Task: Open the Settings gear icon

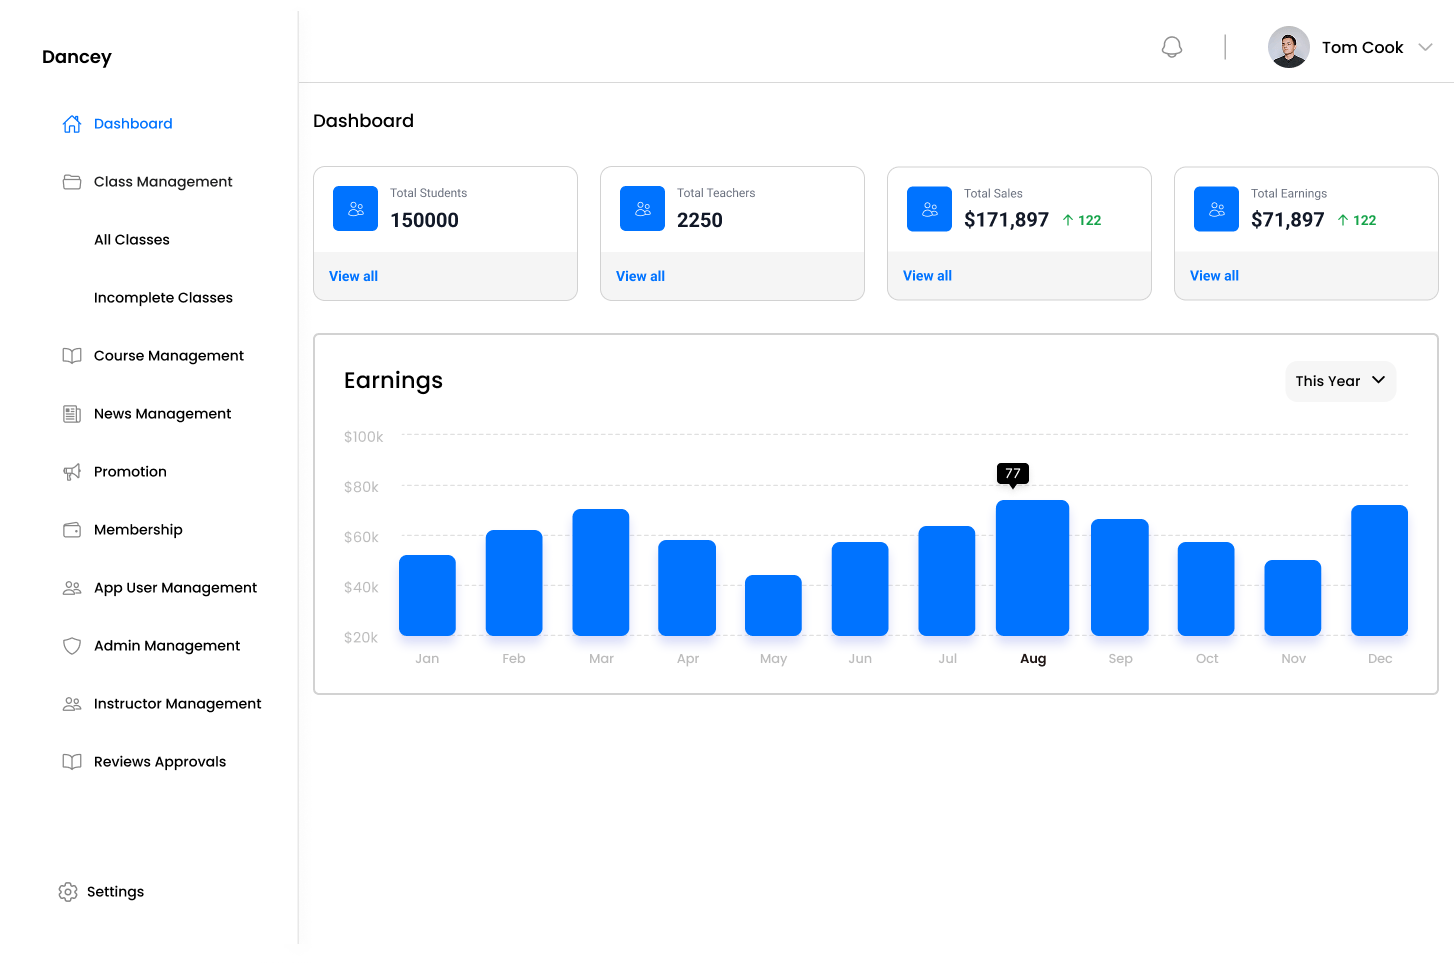Action: (67, 891)
